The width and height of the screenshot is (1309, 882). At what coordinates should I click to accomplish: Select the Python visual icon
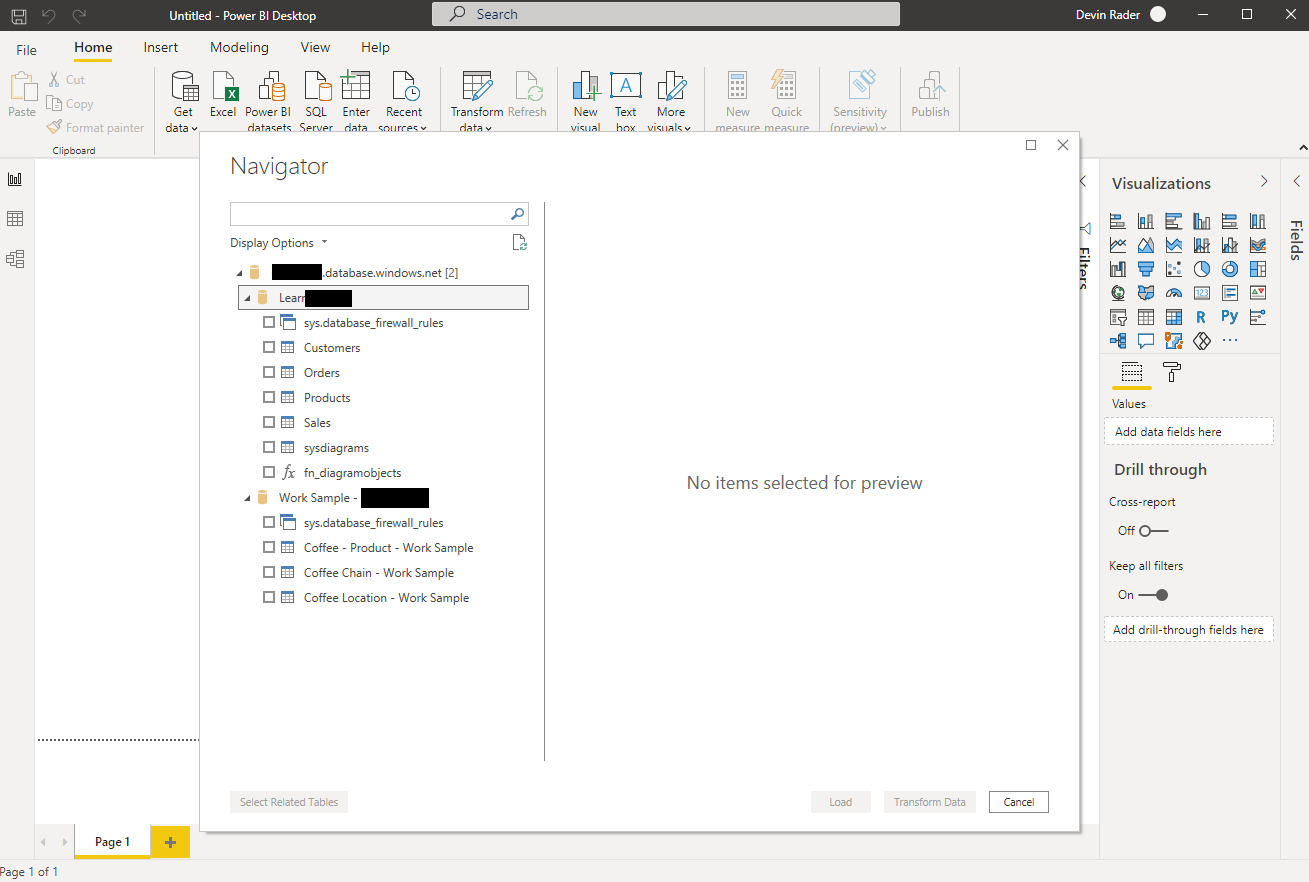(1229, 317)
